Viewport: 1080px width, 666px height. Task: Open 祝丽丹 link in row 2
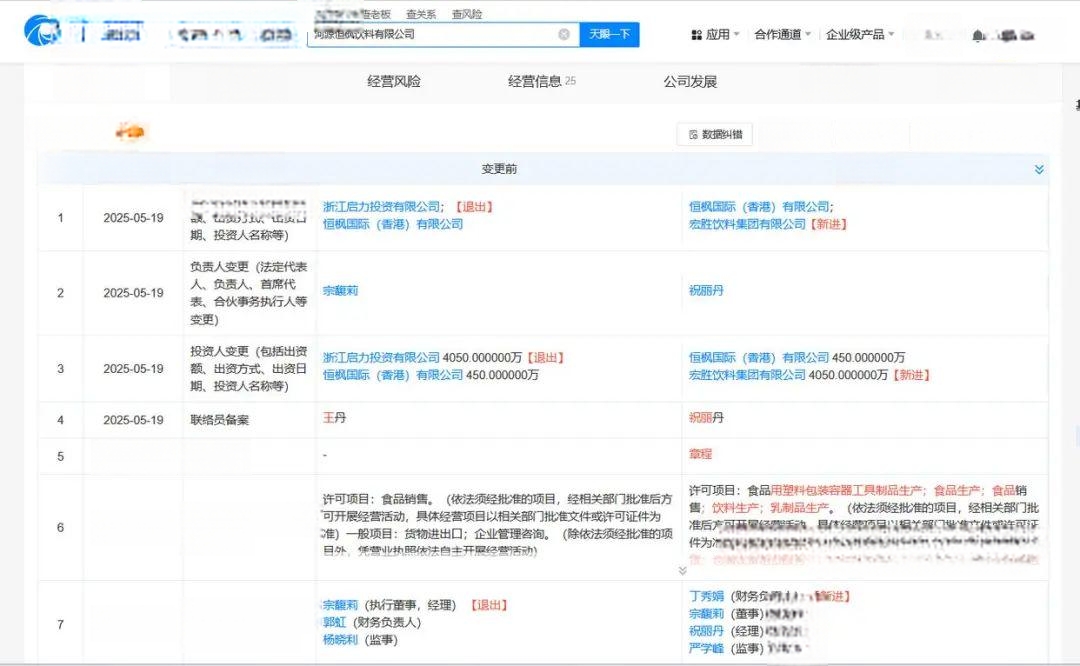pos(706,291)
